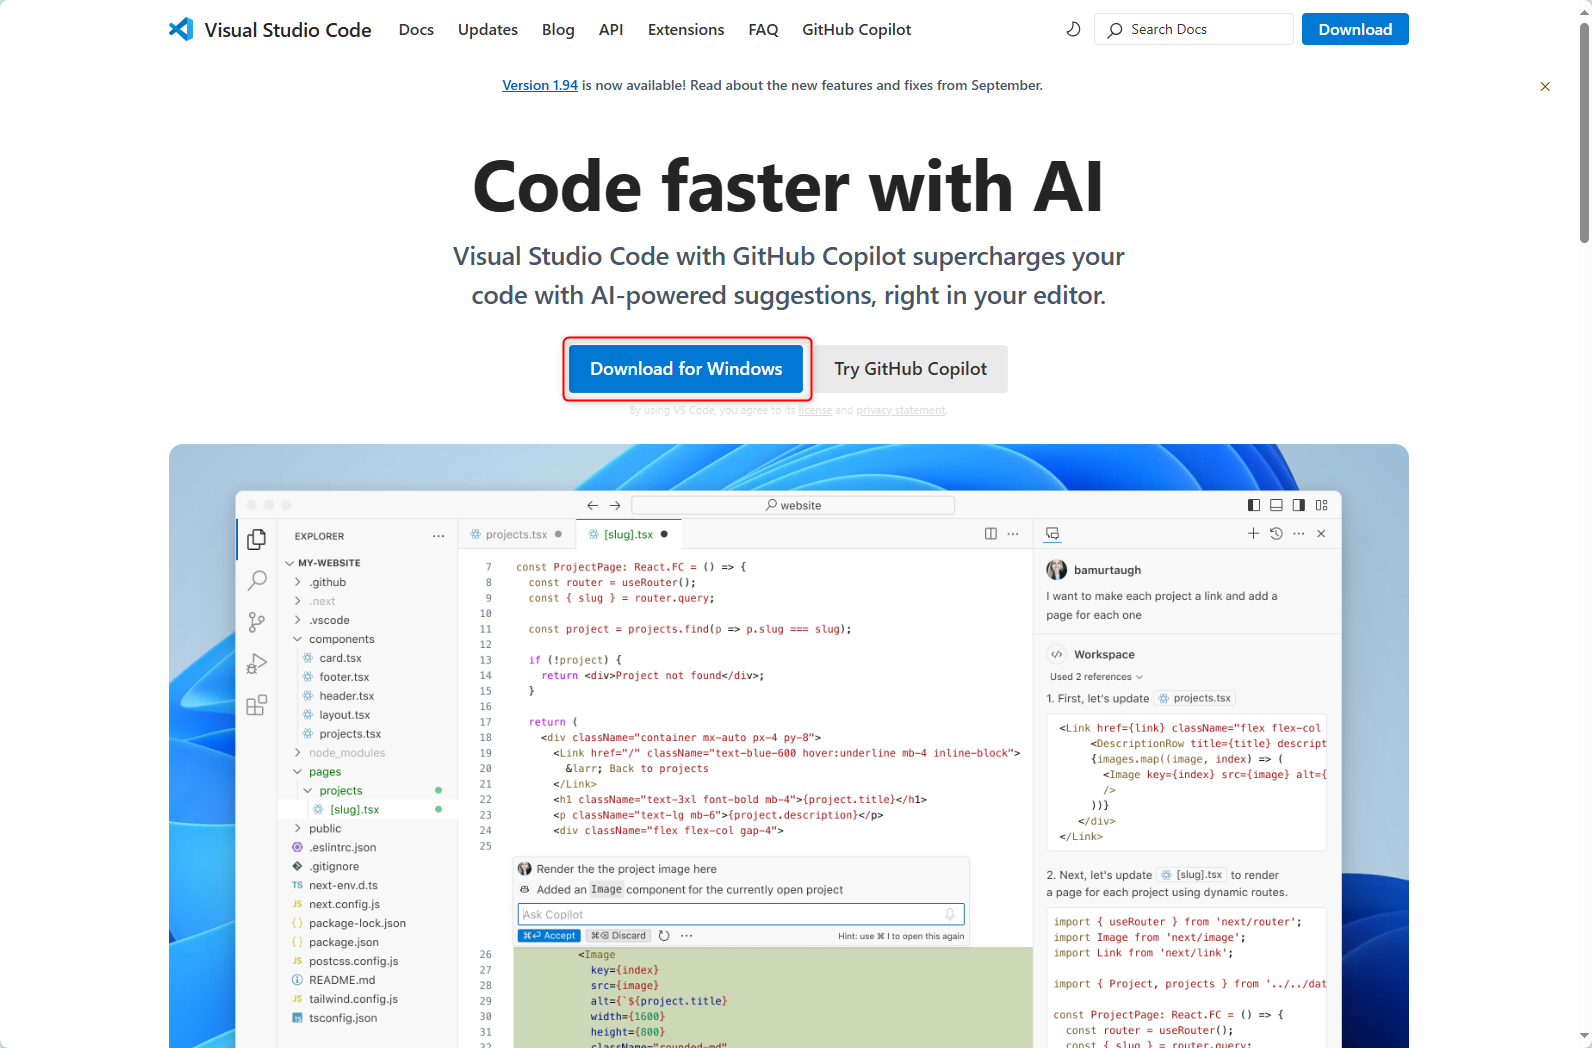Toggle bottom panel layout icon
1592x1048 pixels.
tap(1276, 506)
